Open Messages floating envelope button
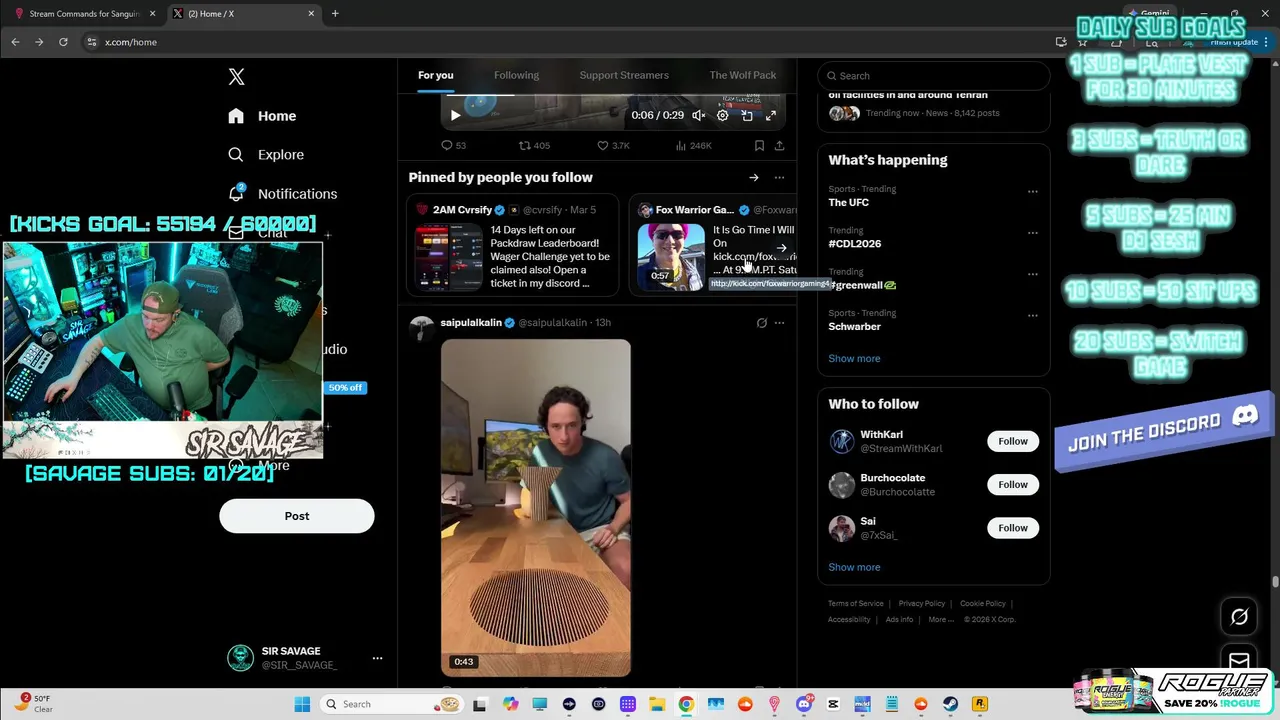Screen dimensions: 1280x720 (1239, 660)
